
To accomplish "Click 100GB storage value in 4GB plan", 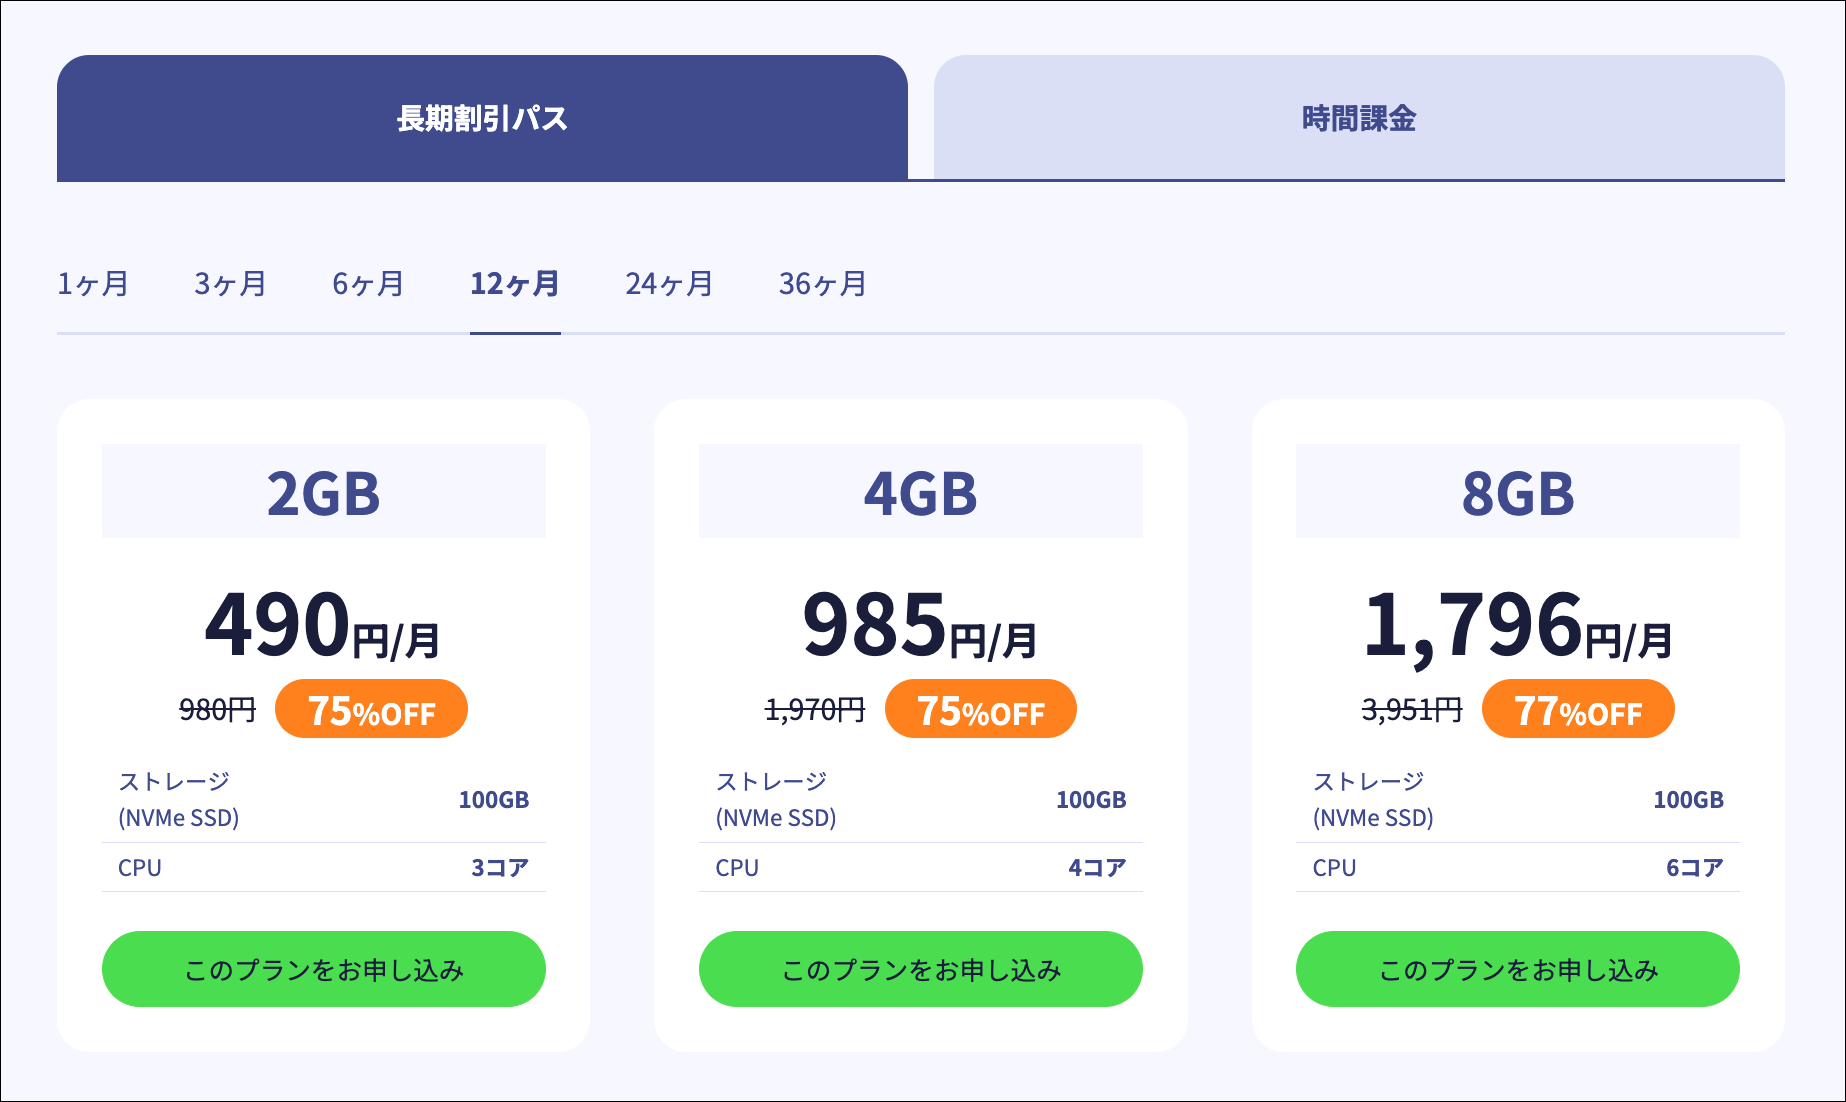I will click(x=1091, y=800).
